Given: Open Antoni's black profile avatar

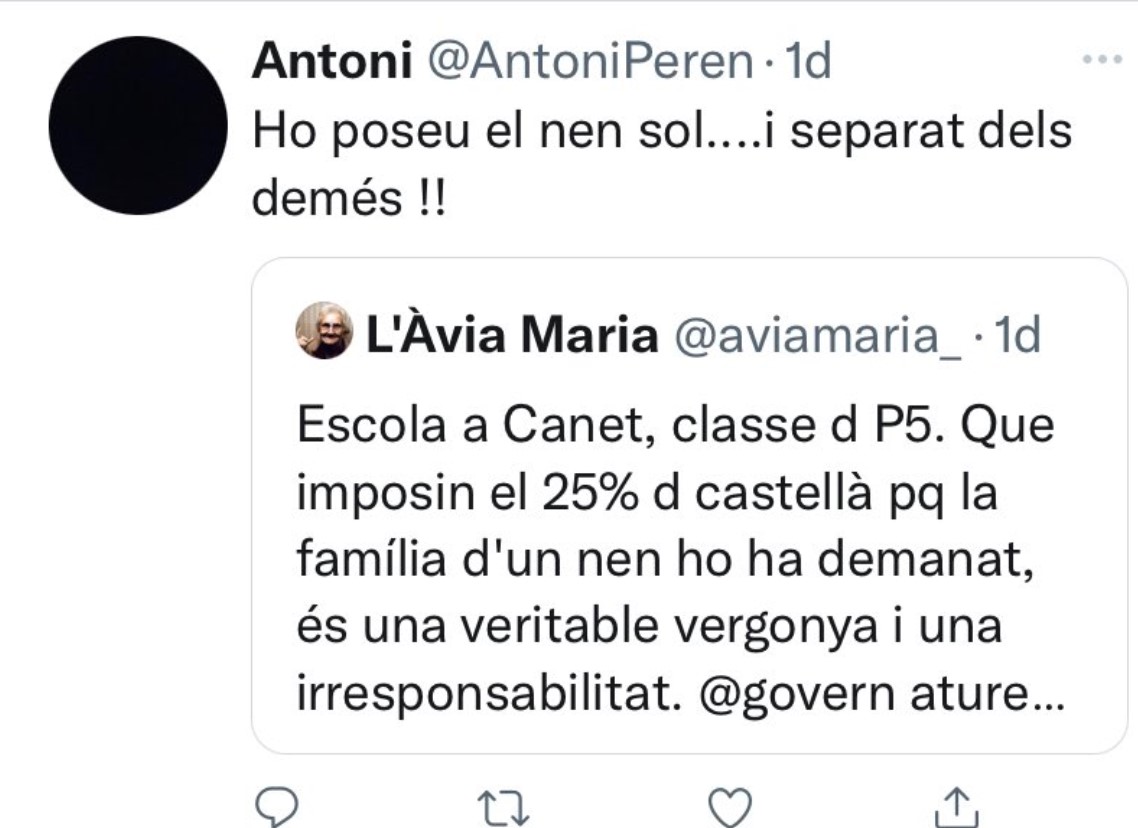Looking at the screenshot, I should pyautogui.click(x=138, y=125).
